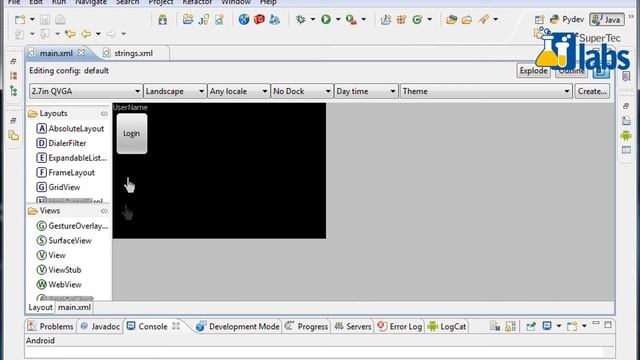Select the UserName label in layout preview

tap(130, 107)
